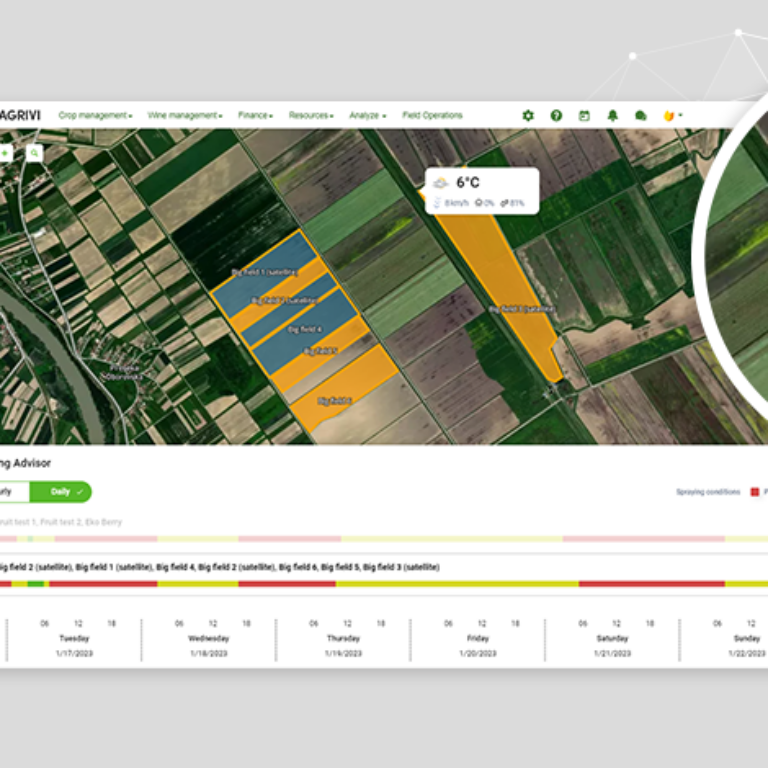This screenshot has height=768, width=768.
Task: Click green segment in Big field spraying bar
Action: click(36, 584)
